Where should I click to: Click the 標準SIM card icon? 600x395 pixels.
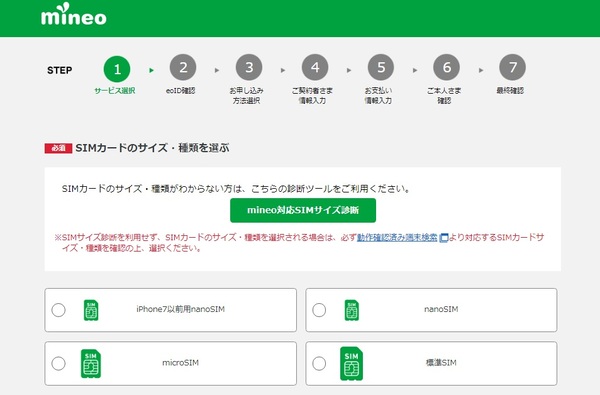tap(352, 364)
